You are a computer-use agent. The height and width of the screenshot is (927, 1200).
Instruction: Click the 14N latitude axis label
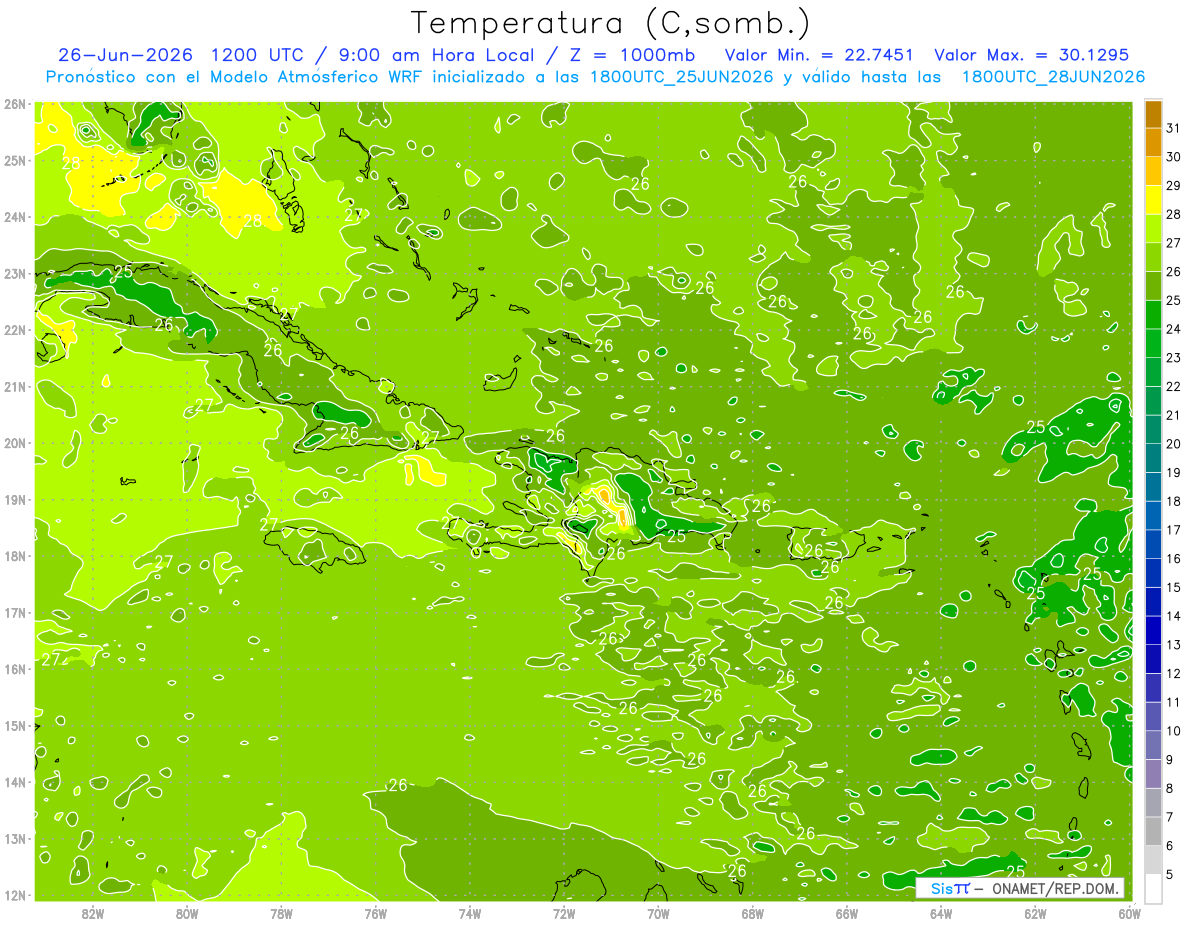pos(15,782)
